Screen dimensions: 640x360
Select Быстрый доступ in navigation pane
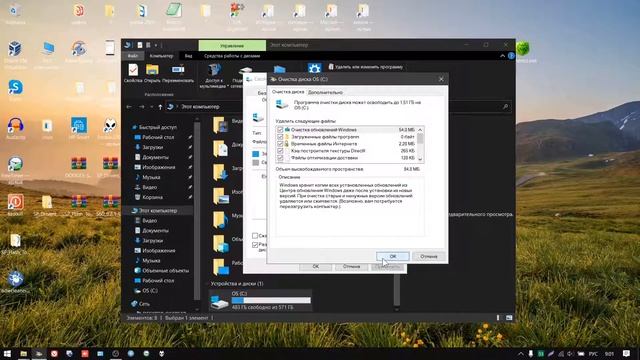(158, 127)
